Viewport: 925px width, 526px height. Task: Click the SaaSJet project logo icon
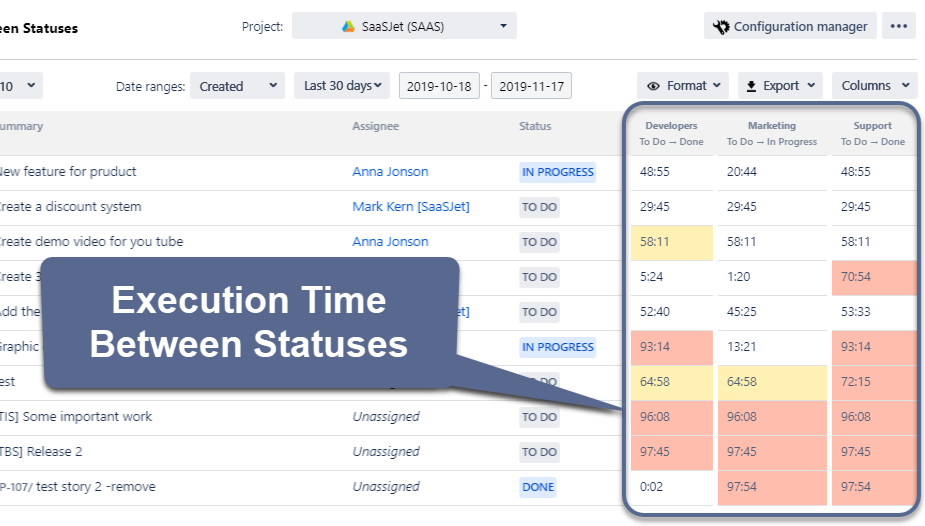(x=348, y=26)
